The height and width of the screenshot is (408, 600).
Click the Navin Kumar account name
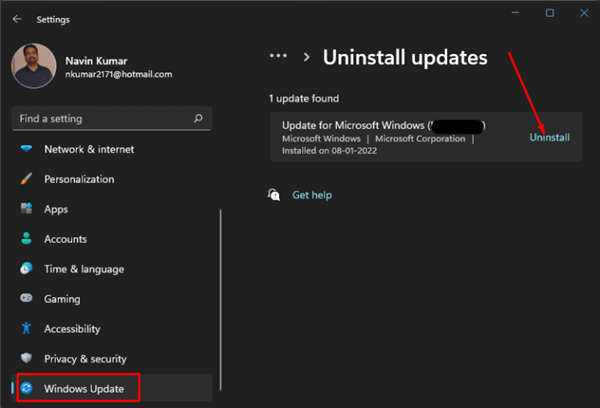click(96, 61)
